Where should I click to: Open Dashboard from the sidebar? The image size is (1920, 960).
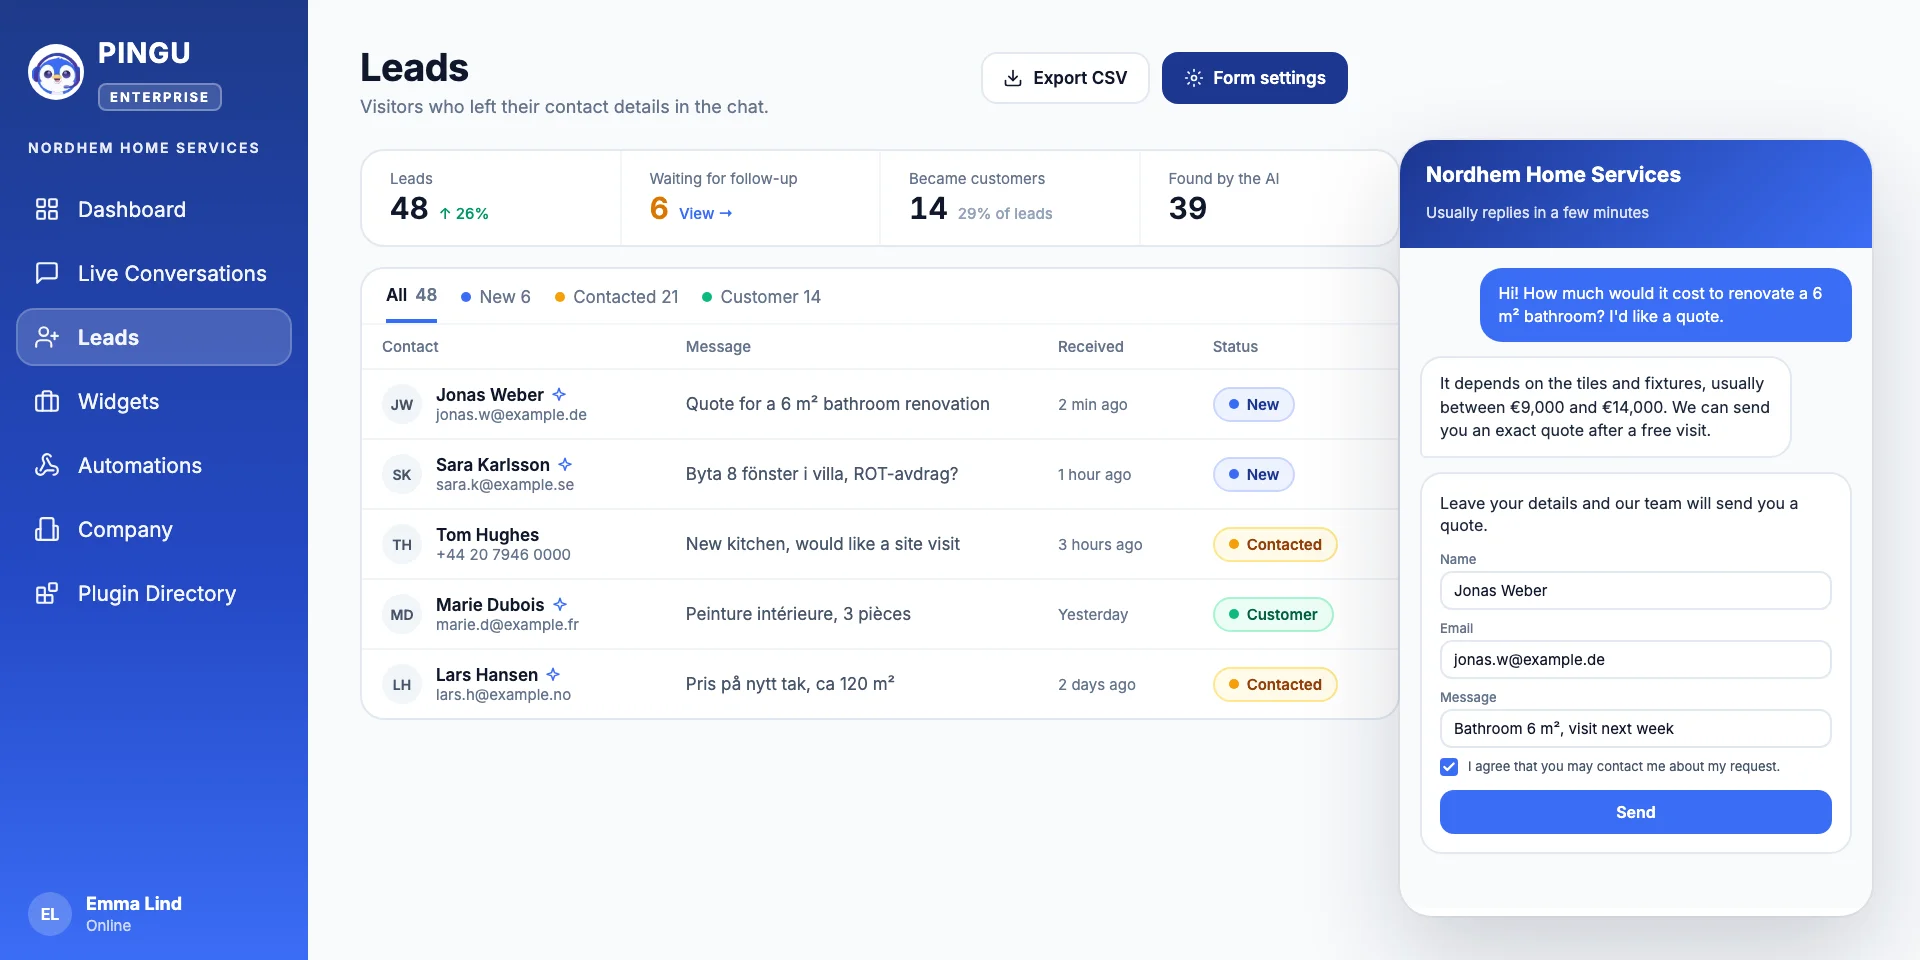coord(154,209)
